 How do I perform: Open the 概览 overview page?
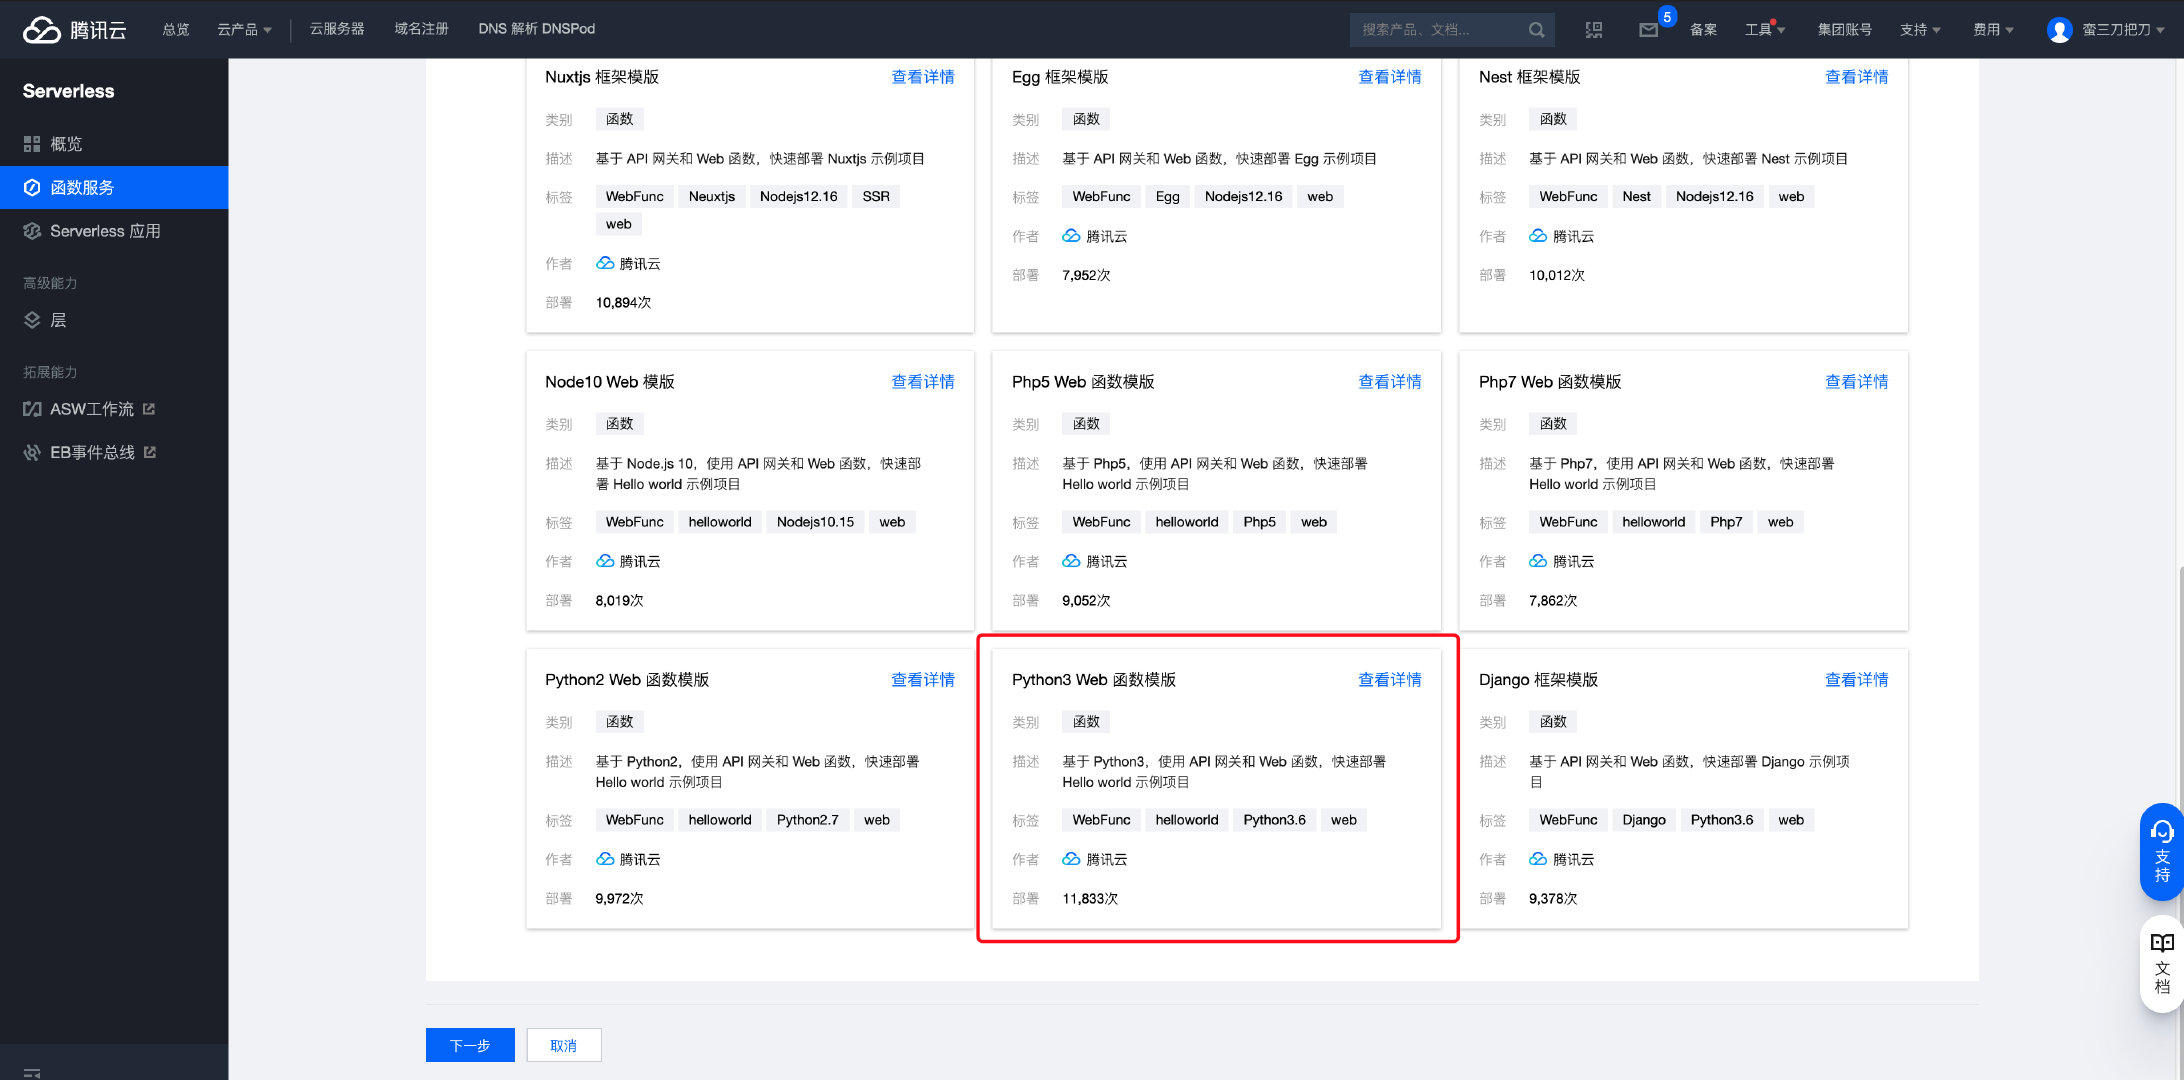66,144
